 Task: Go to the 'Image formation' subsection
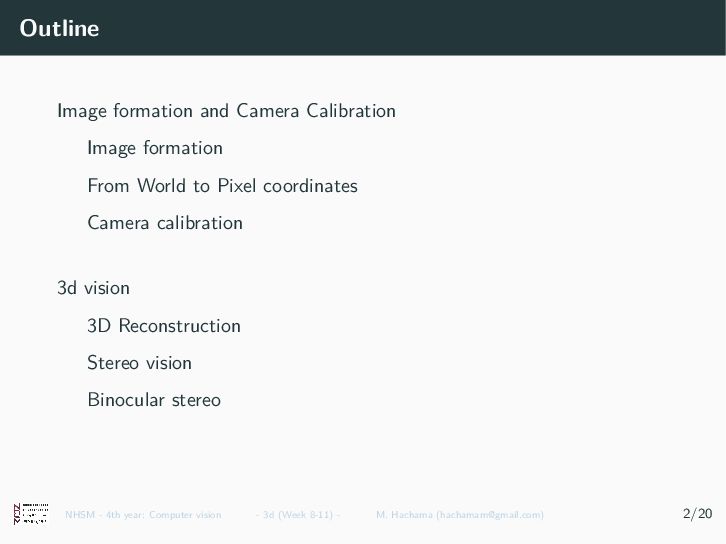coord(155,148)
